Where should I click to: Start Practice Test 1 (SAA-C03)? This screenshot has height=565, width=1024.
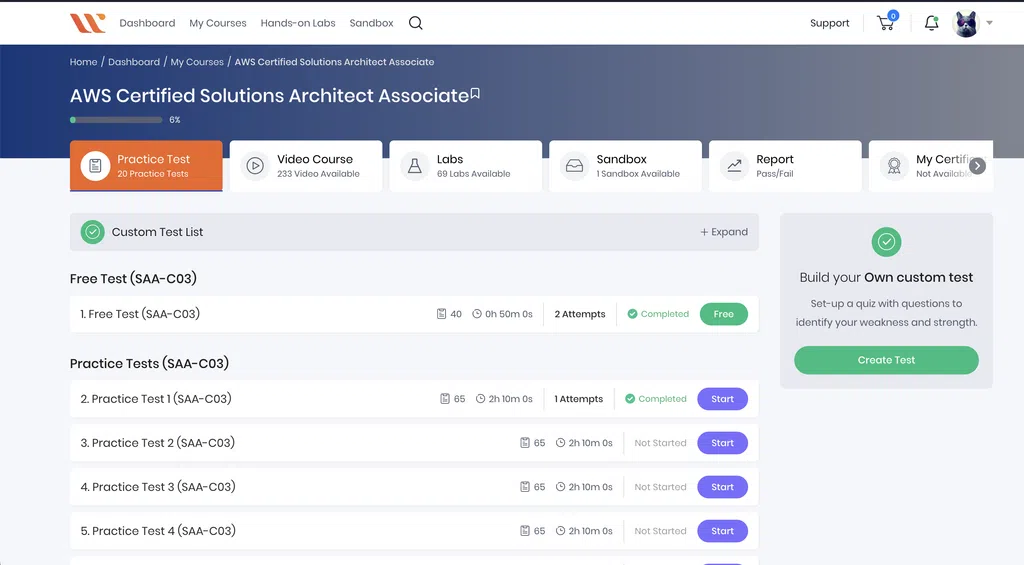pos(722,399)
